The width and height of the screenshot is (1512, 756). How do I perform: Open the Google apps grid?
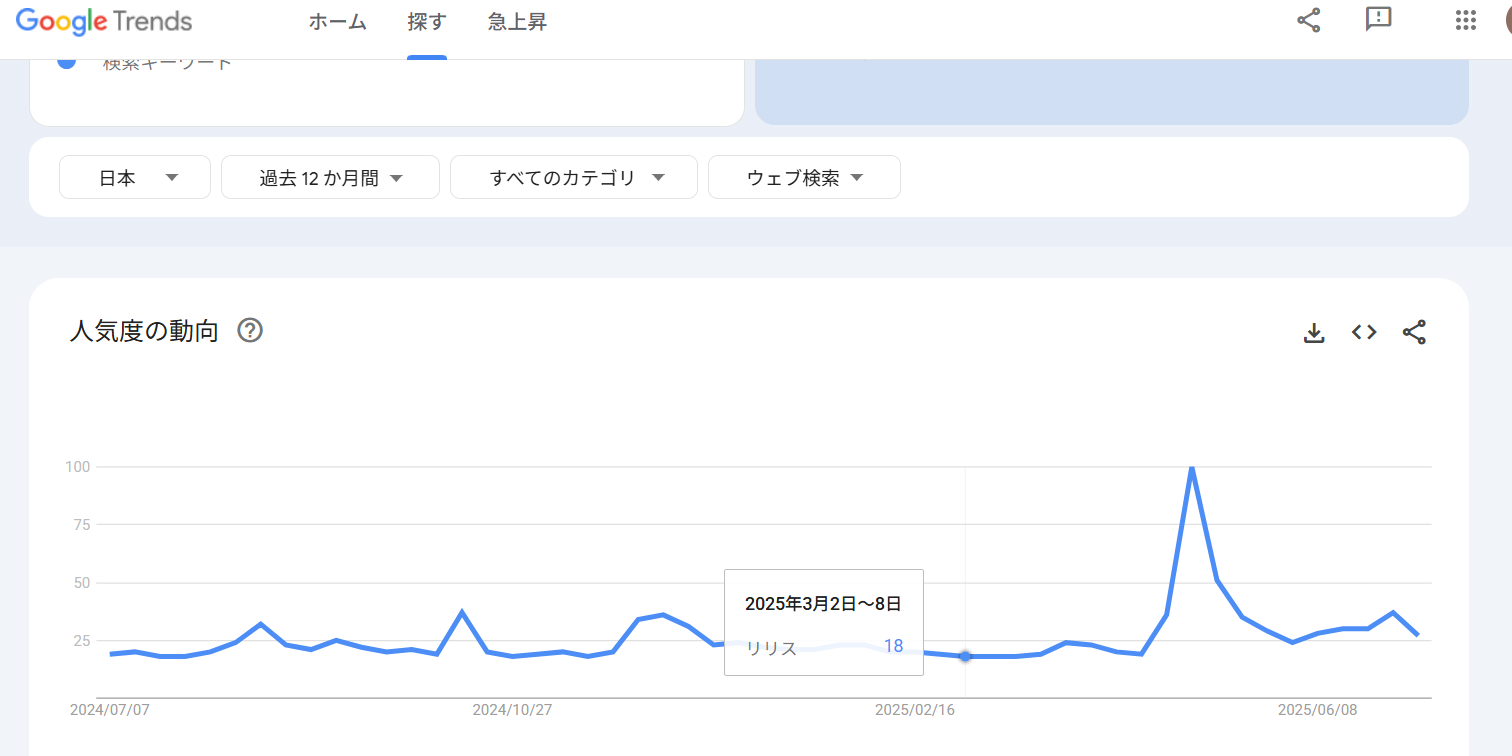[1466, 21]
